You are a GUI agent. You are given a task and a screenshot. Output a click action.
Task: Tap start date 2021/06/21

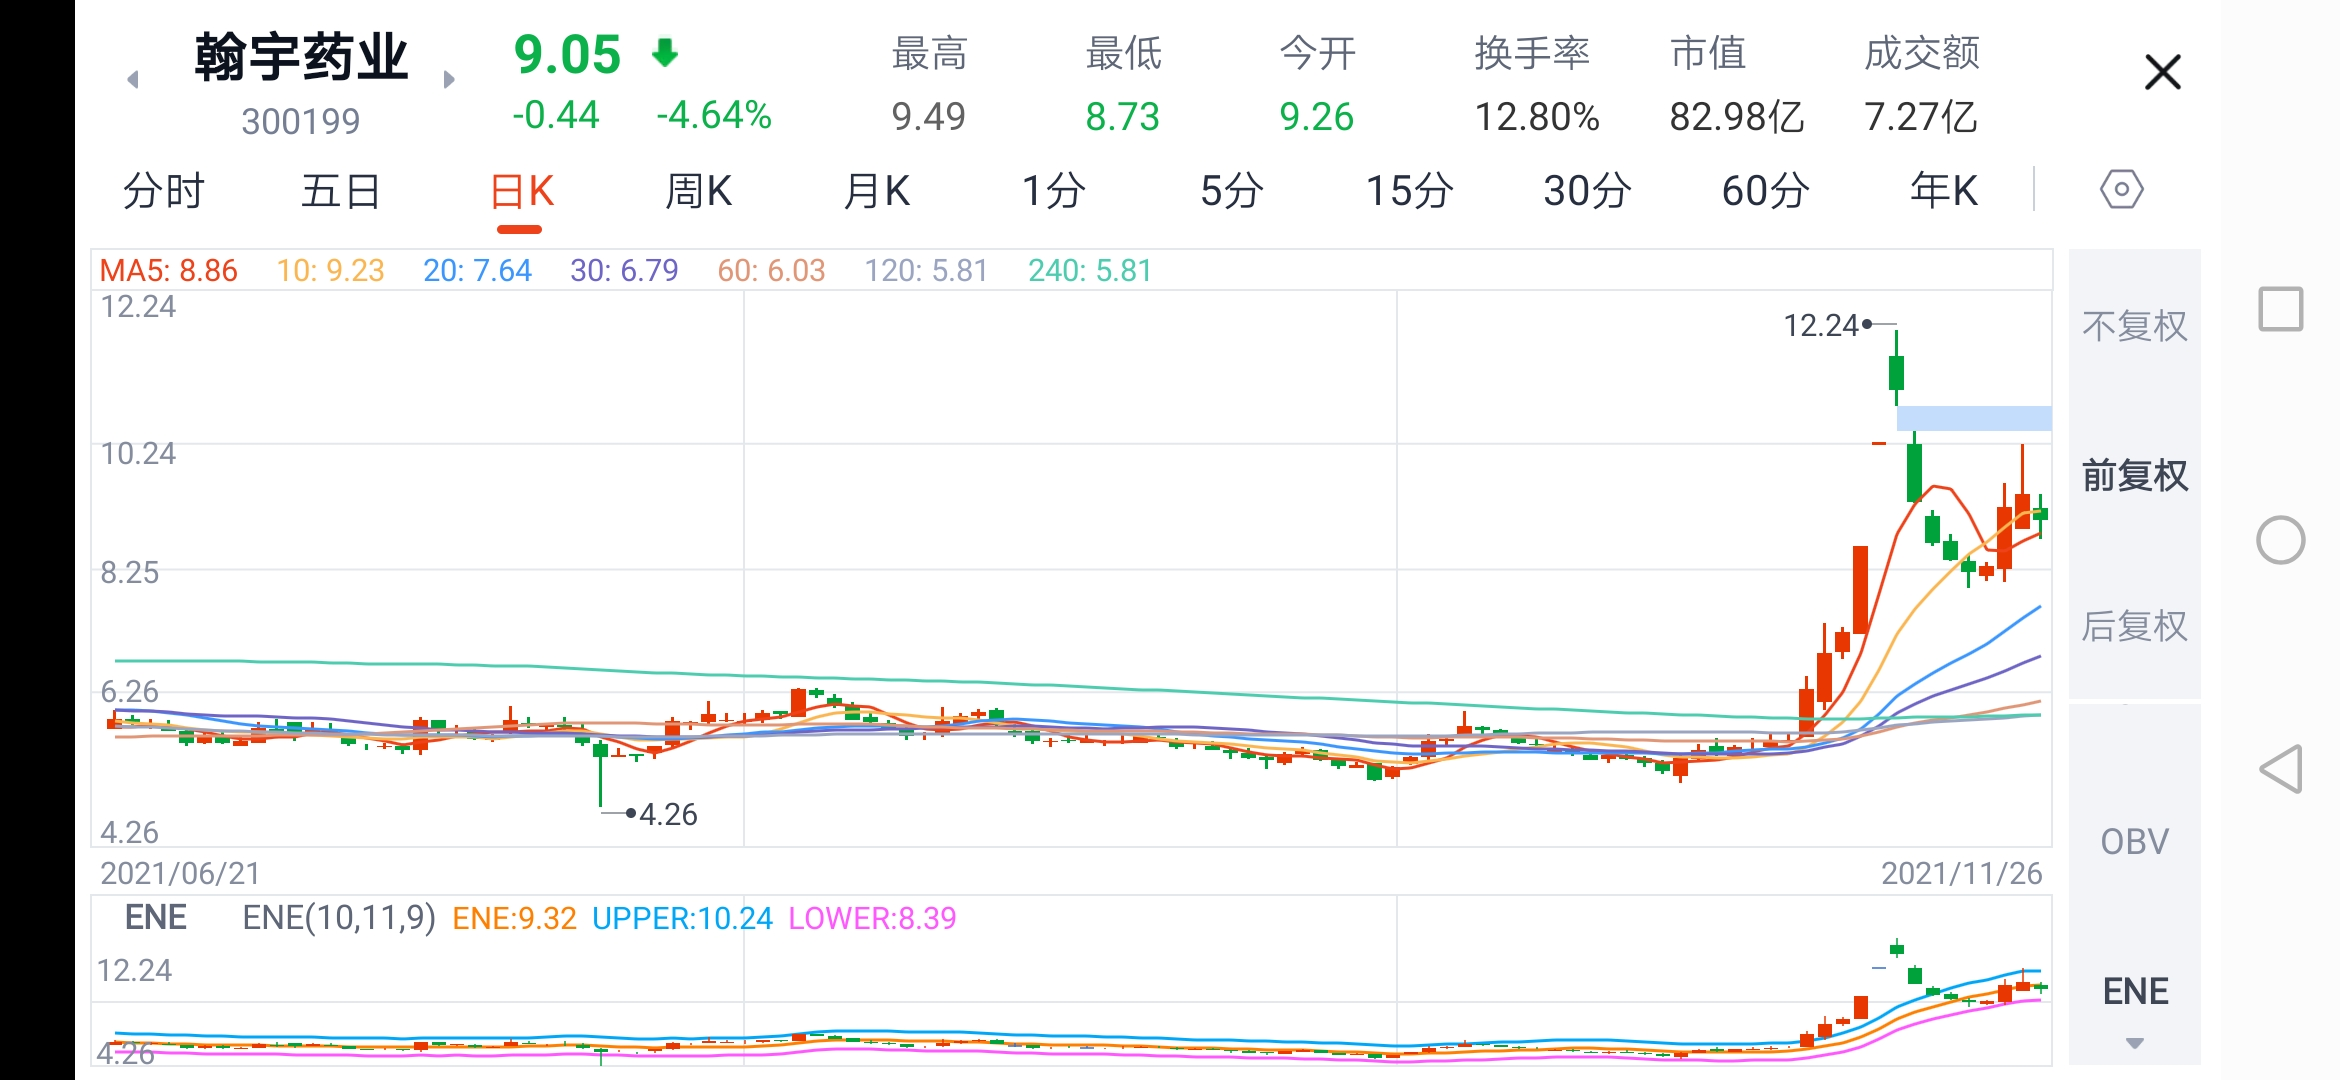tap(180, 873)
